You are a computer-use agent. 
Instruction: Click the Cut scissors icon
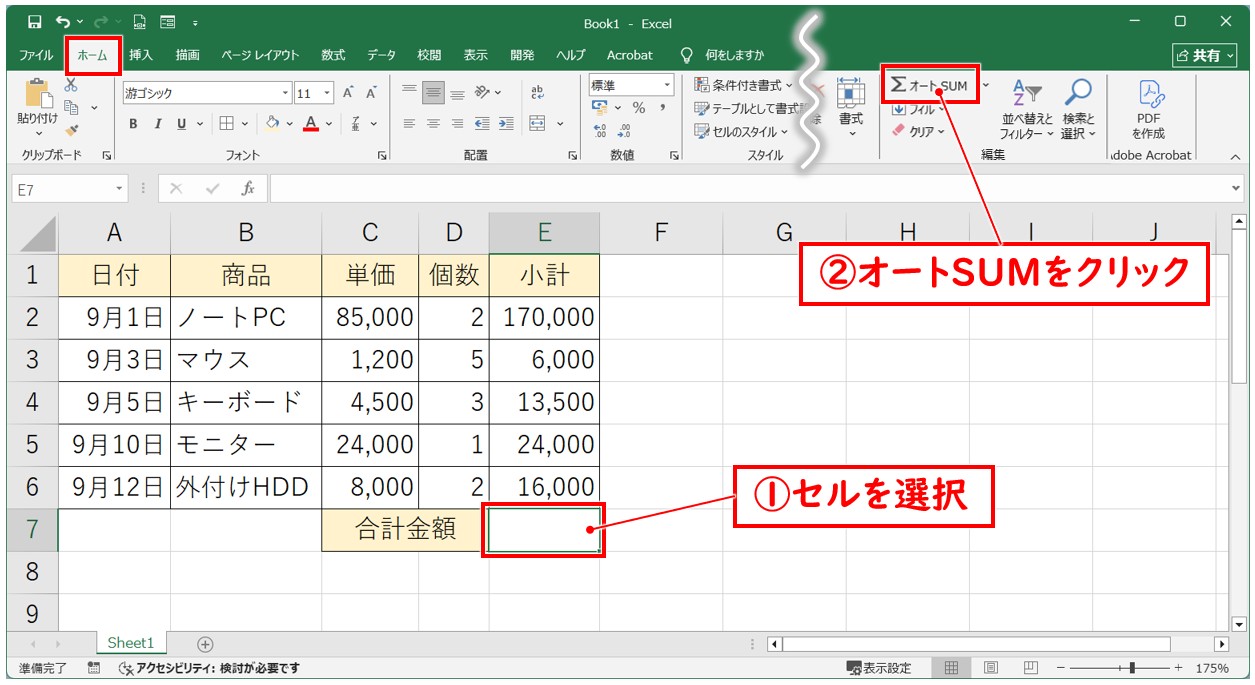pyautogui.click(x=71, y=86)
